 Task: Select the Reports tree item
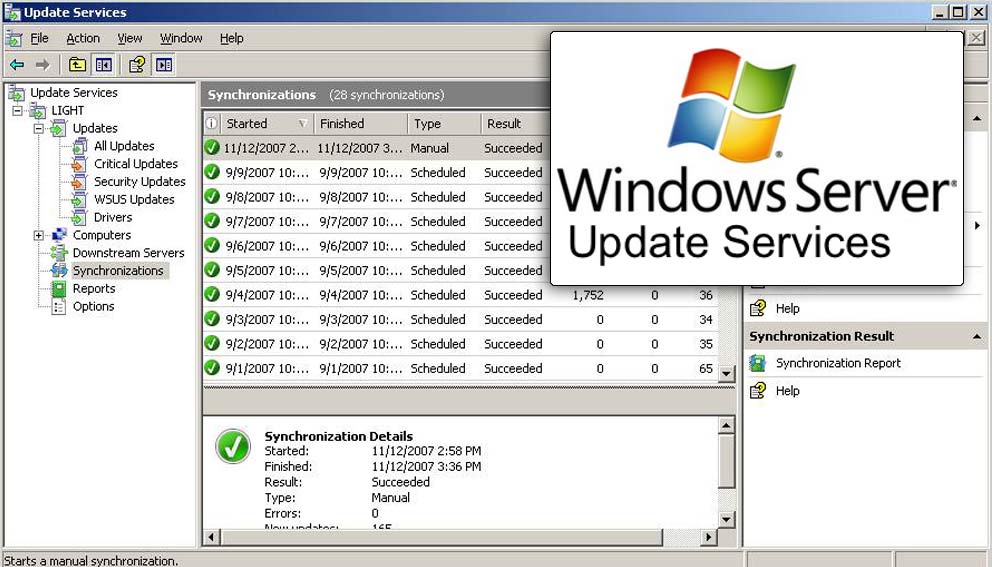click(x=94, y=289)
